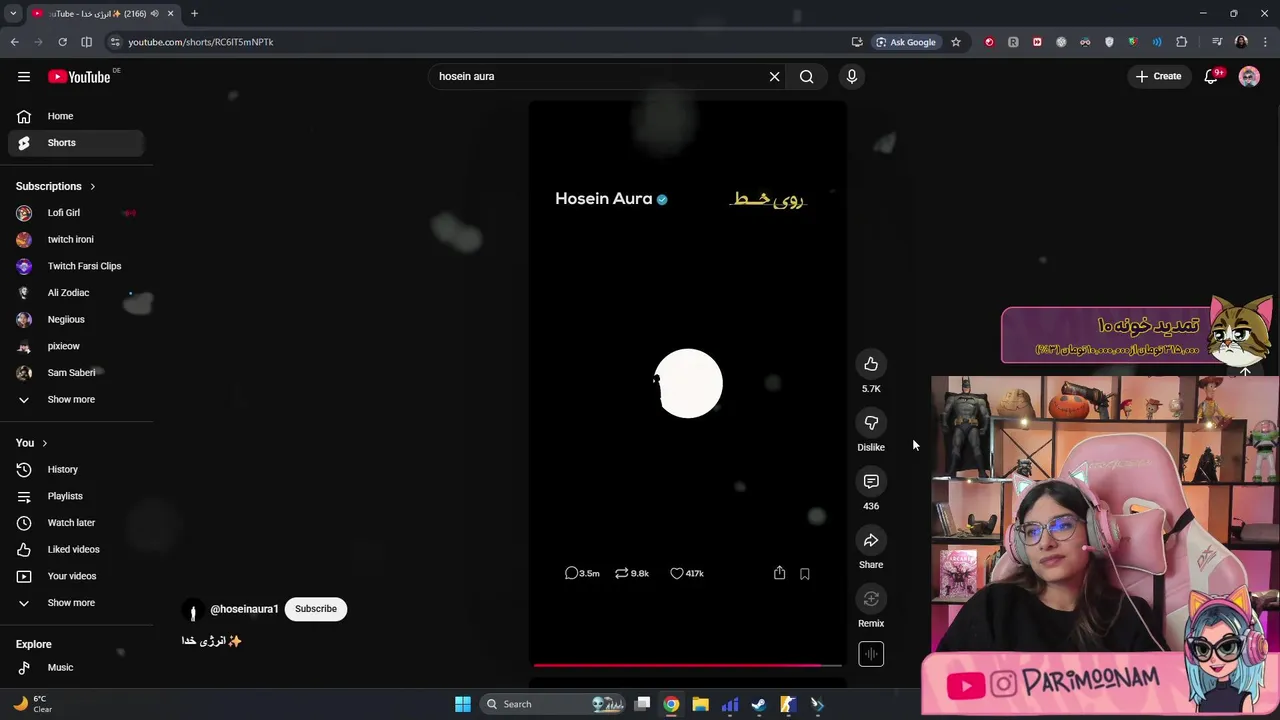View site information in address bar
The width and height of the screenshot is (1280, 720).
pyautogui.click(x=115, y=42)
